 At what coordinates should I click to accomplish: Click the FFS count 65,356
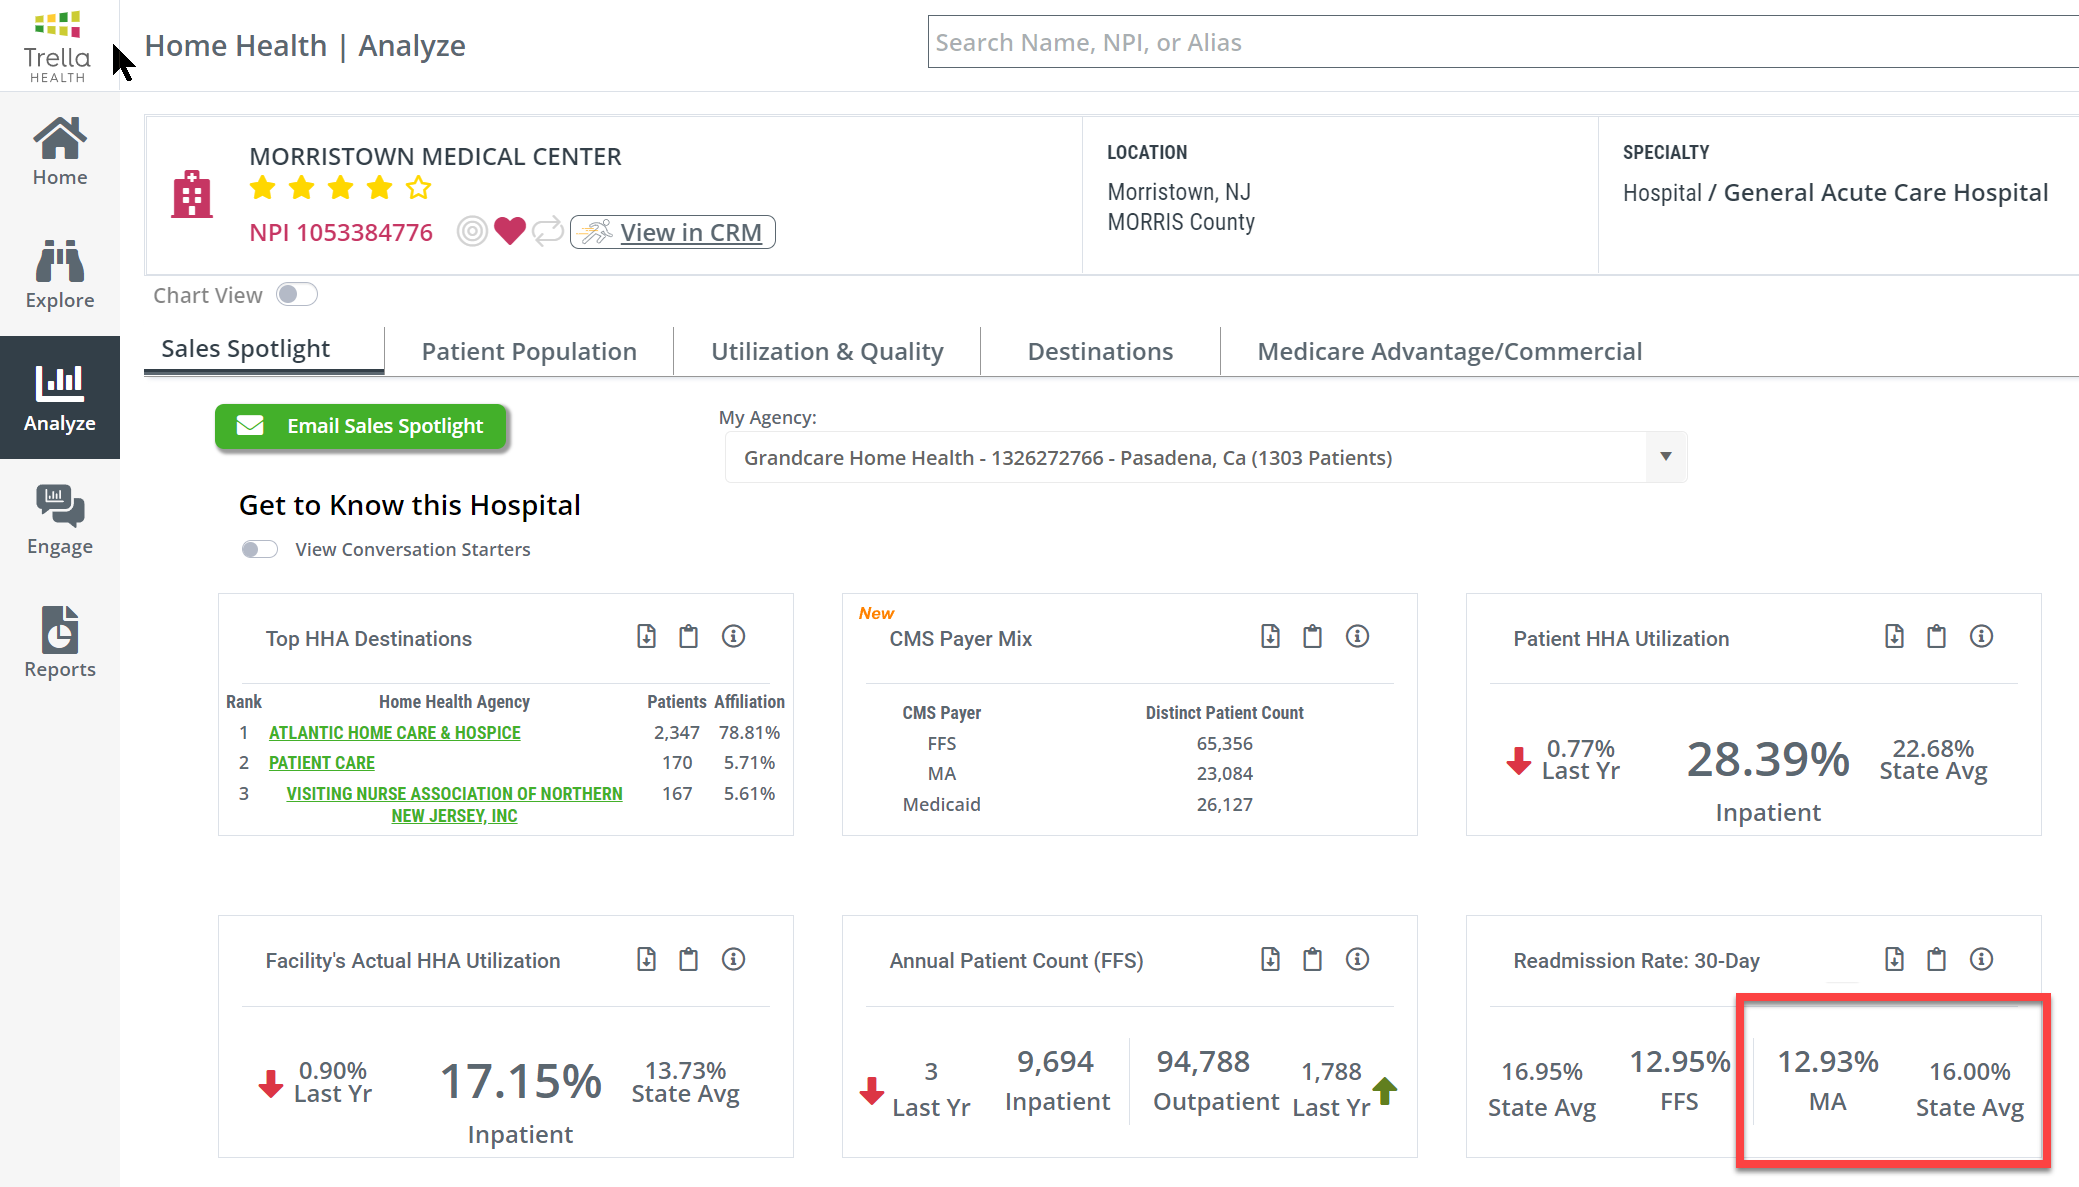pyautogui.click(x=1225, y=744)
